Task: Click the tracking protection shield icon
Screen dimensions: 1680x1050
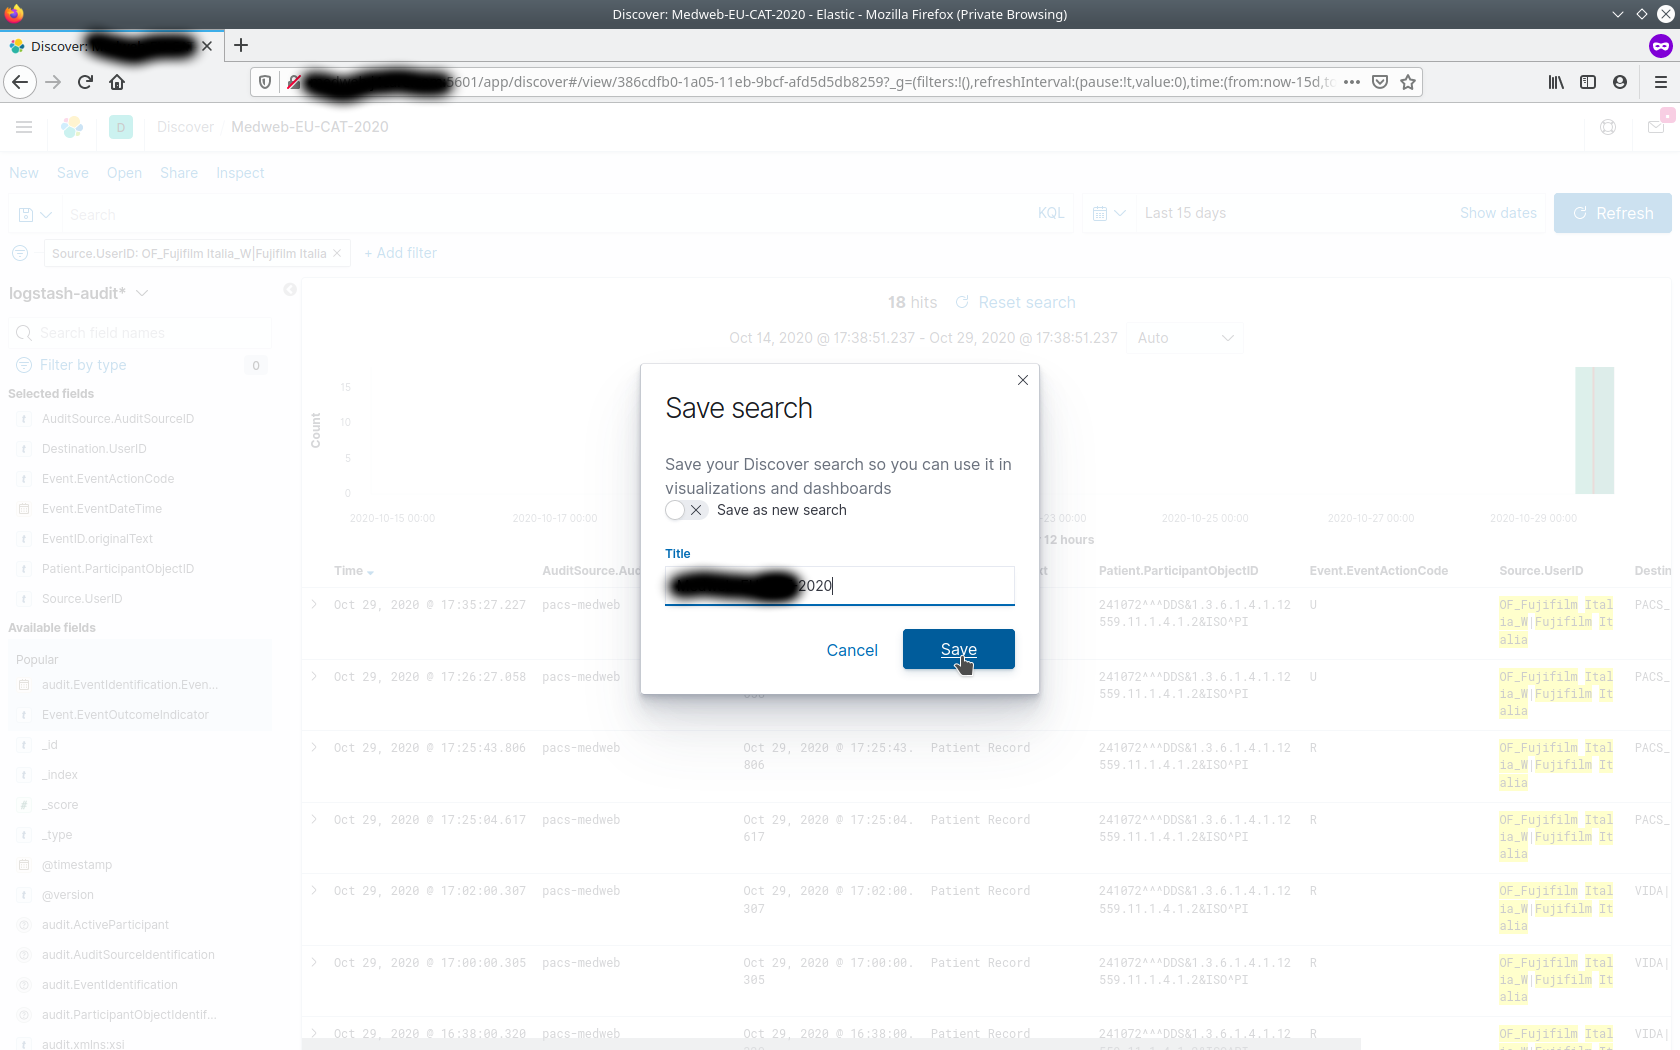Action: click(x=265, y=82)
